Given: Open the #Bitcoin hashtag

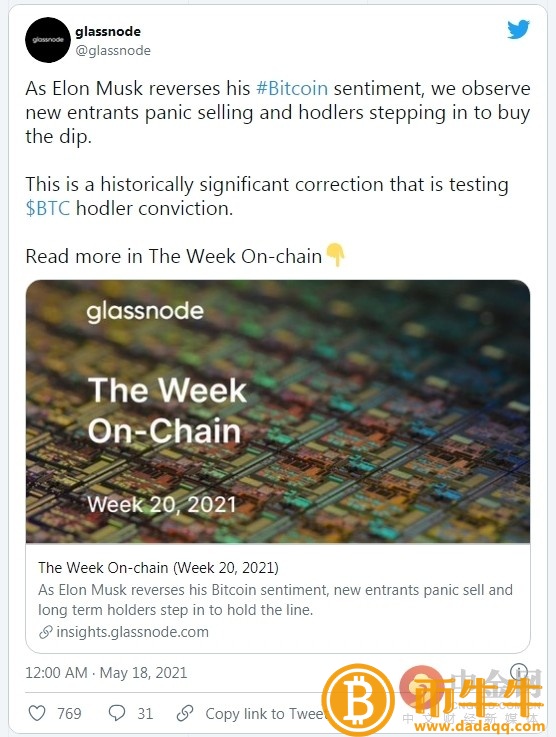Looking at the screenshot, I should (292, 88).
